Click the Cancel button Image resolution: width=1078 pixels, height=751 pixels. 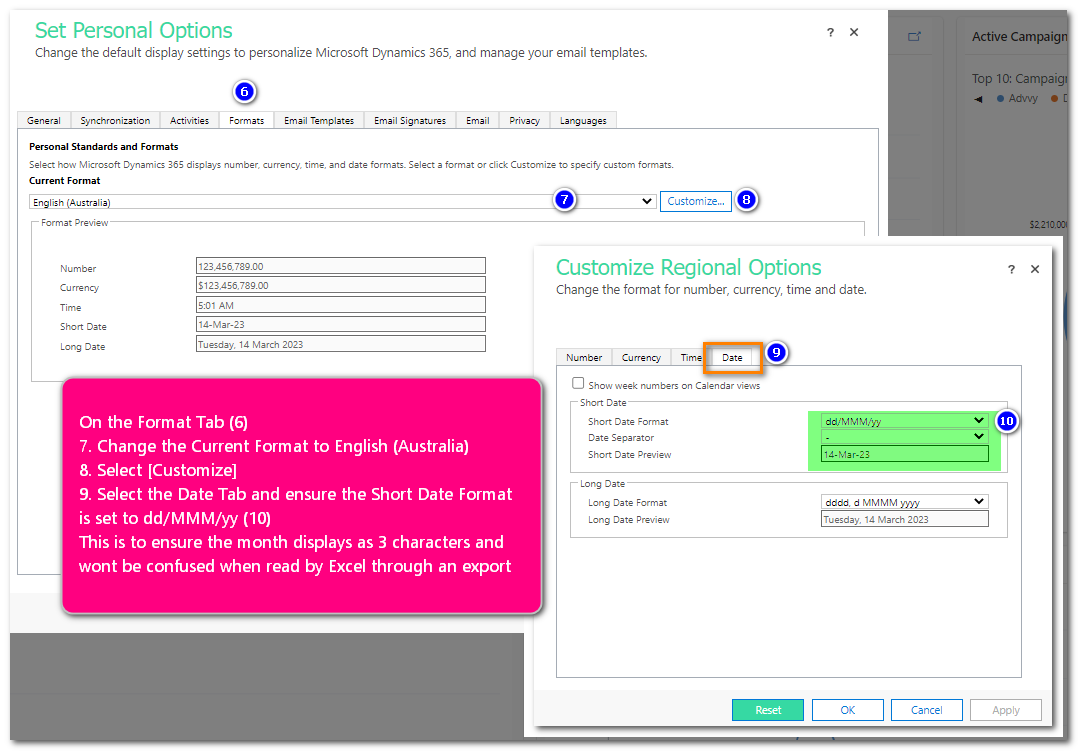click(x=926, y=710)
